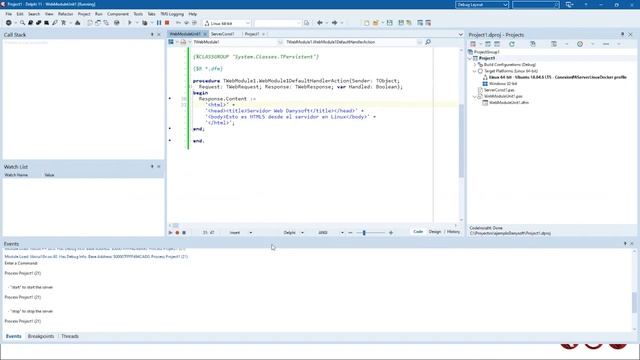
Task: Click the zoom out minus icon in editor
Action: (x=350, y=232)
